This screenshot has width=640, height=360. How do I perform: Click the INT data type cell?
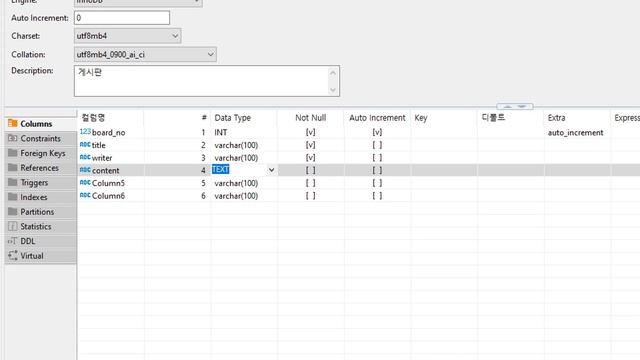(x=221, y=133)
